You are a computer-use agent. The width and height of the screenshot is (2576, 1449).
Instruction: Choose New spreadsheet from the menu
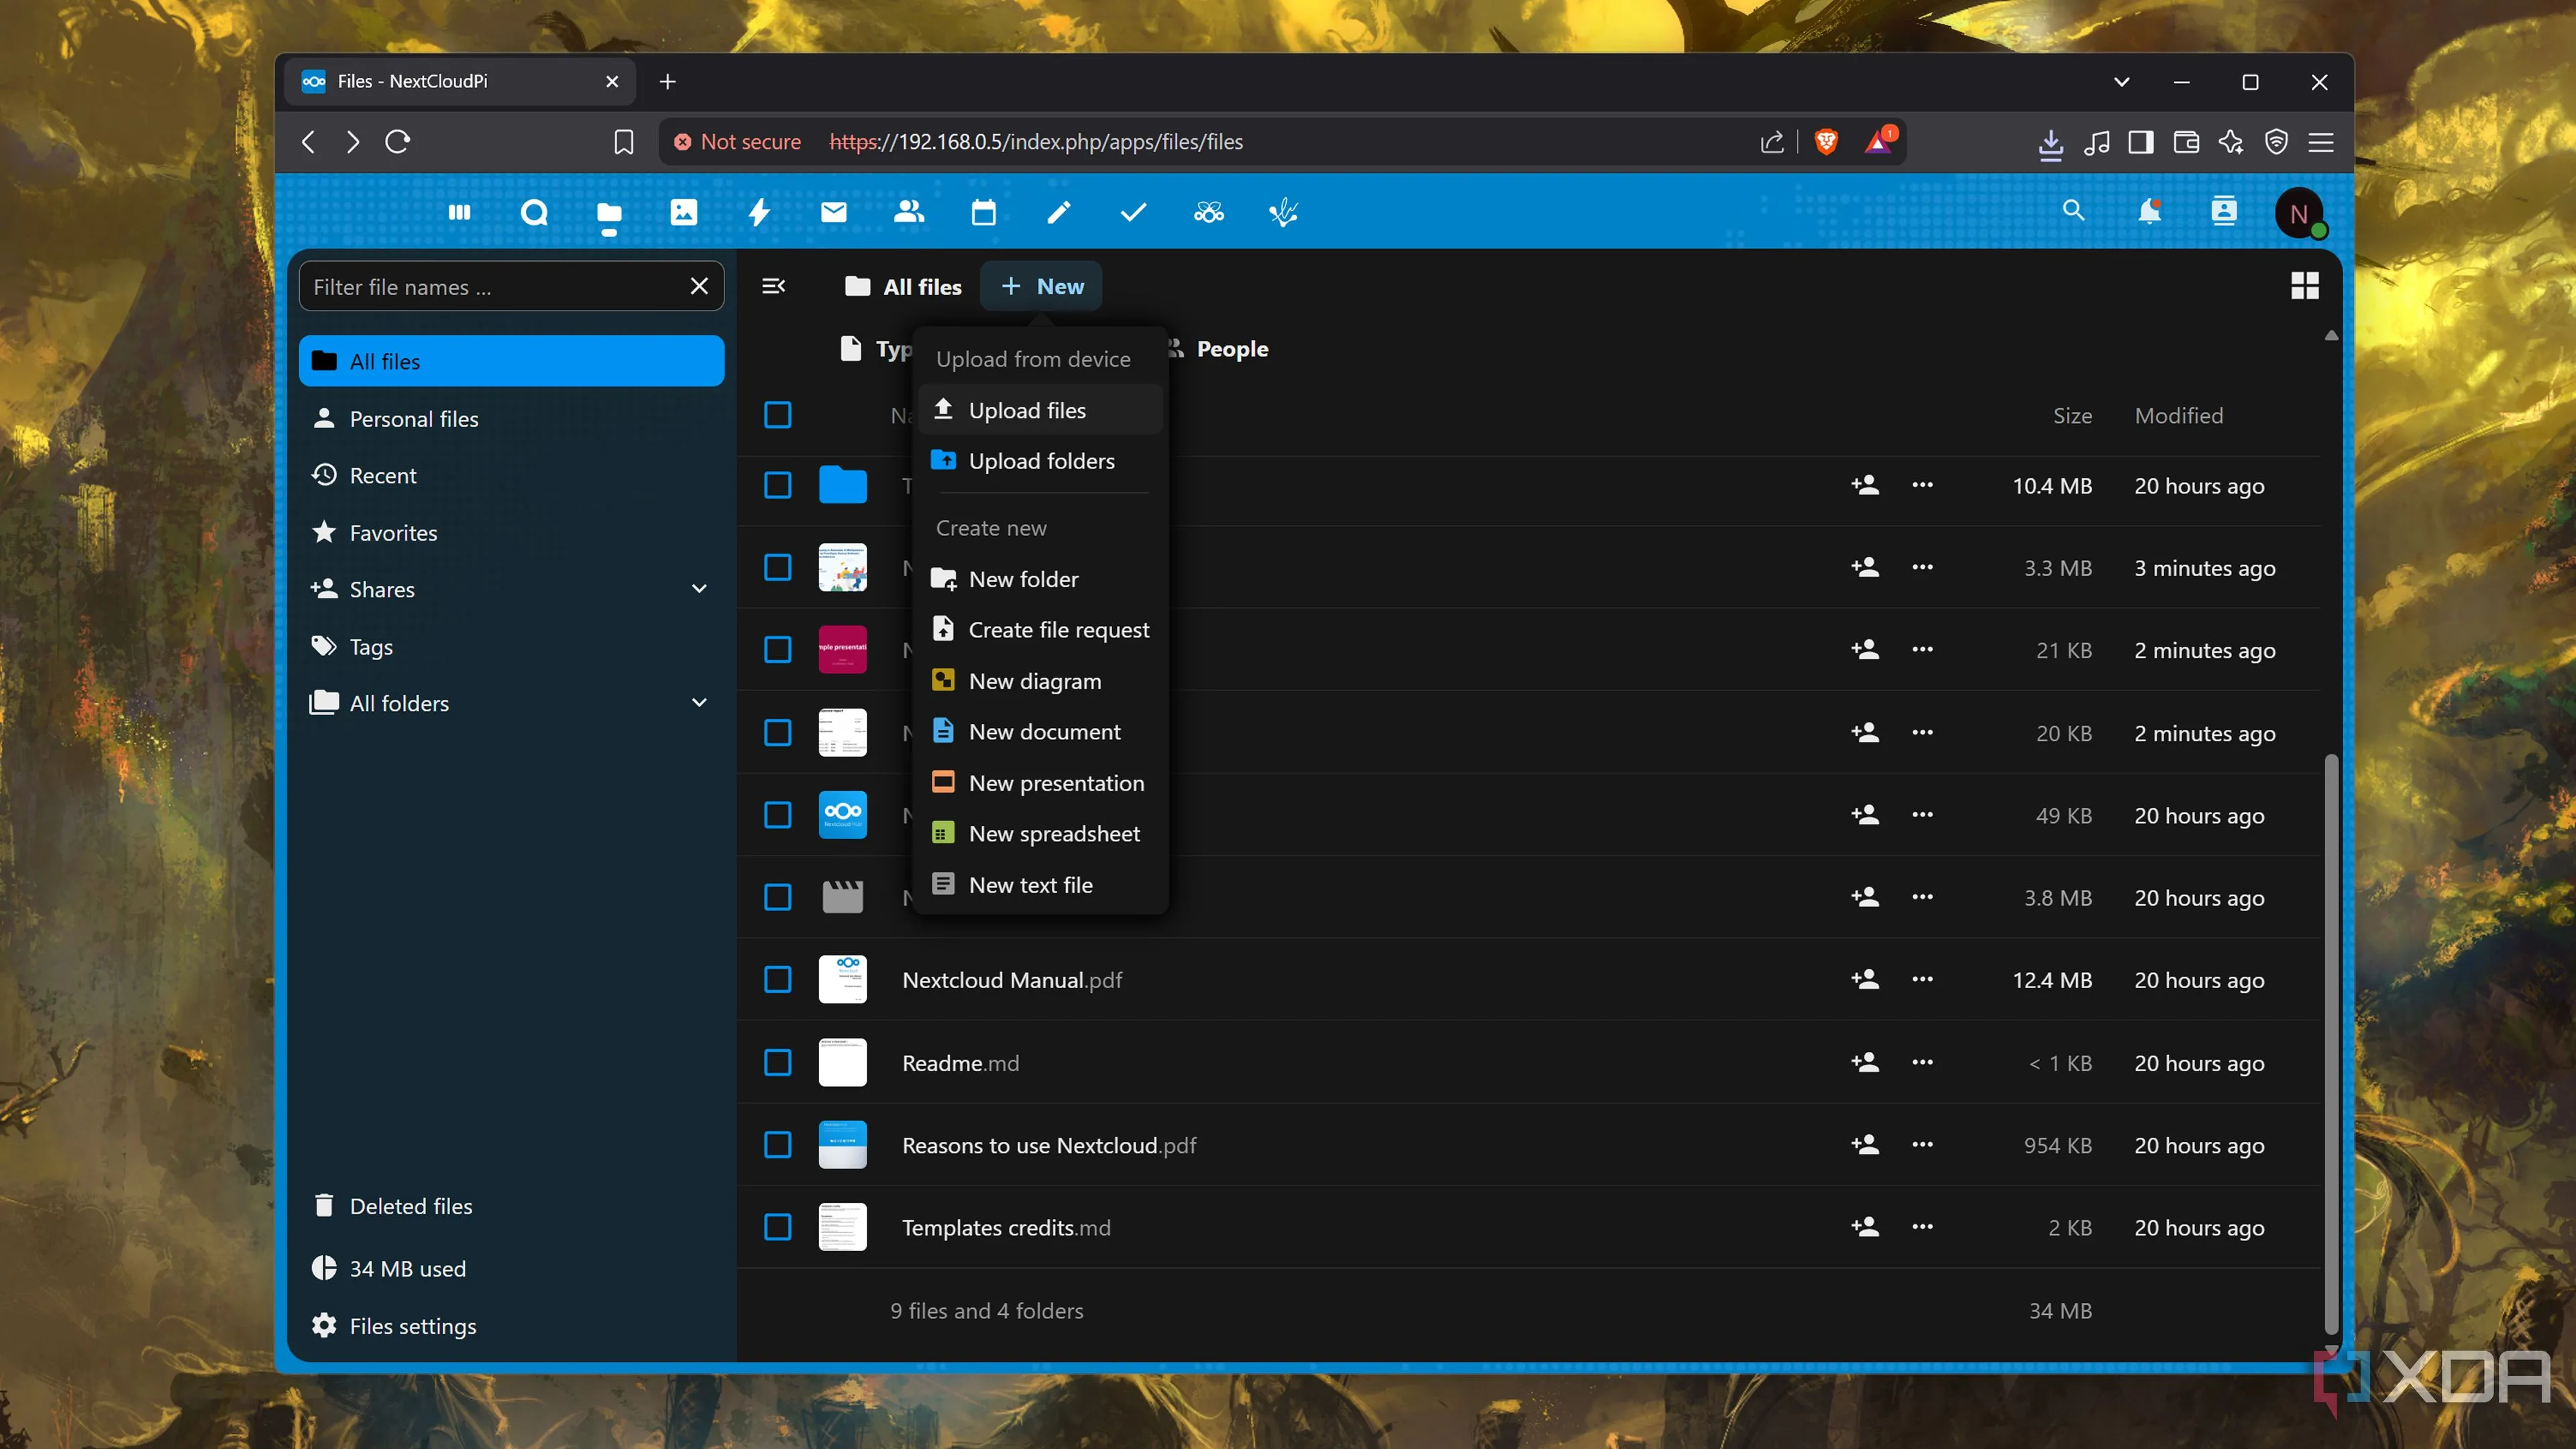(1053, 833)
